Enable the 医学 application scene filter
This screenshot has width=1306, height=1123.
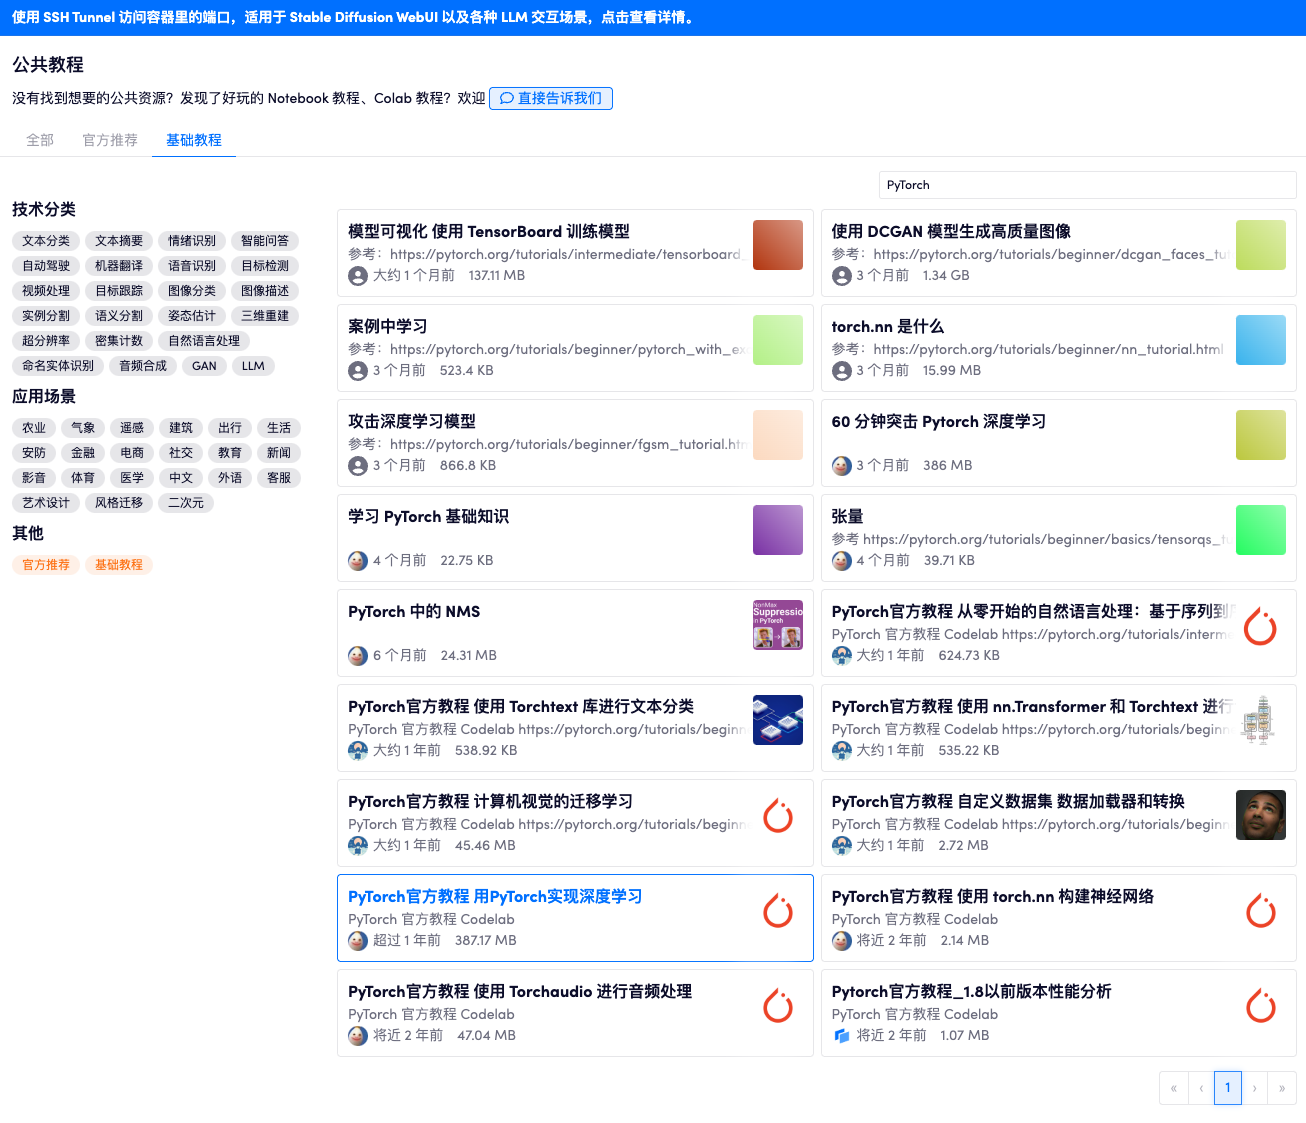click(132, 478)
